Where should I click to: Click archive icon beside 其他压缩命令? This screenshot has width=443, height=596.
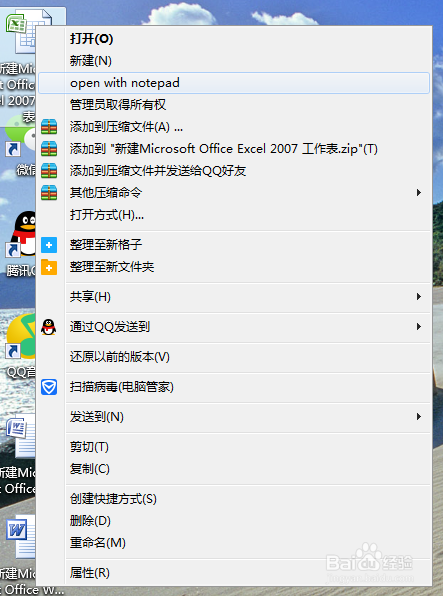49,193
